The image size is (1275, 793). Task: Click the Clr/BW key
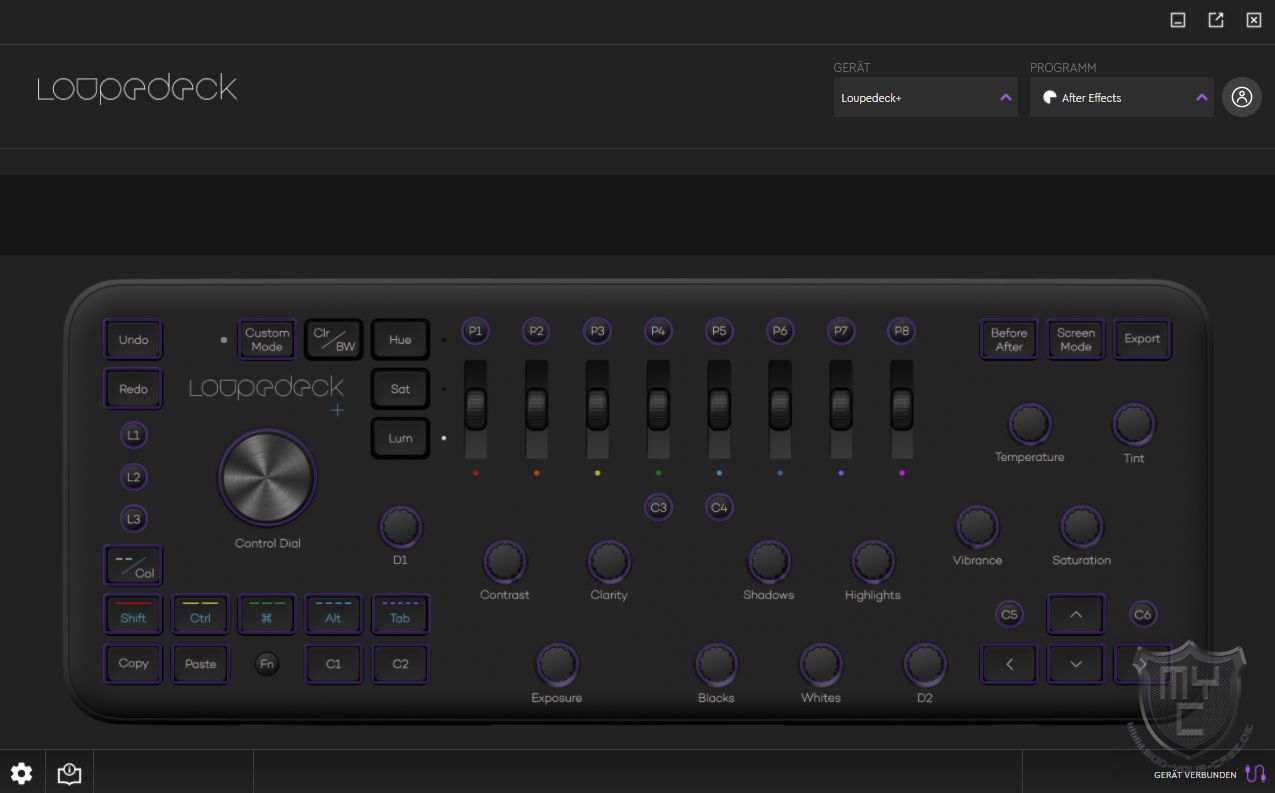[333, 340]
